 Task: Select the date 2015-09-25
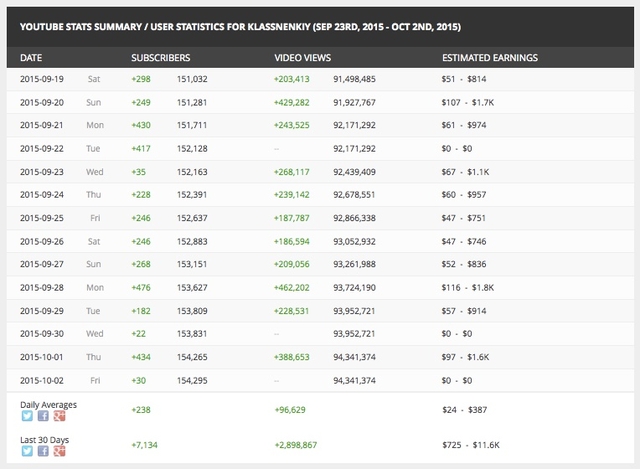pyautogui.click(x=42, y=218)
